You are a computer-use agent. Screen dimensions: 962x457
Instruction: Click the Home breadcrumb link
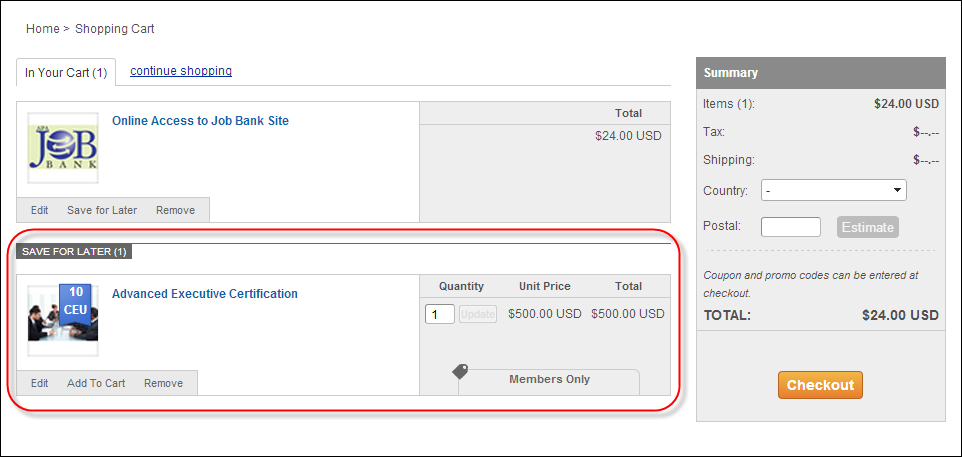42,29
